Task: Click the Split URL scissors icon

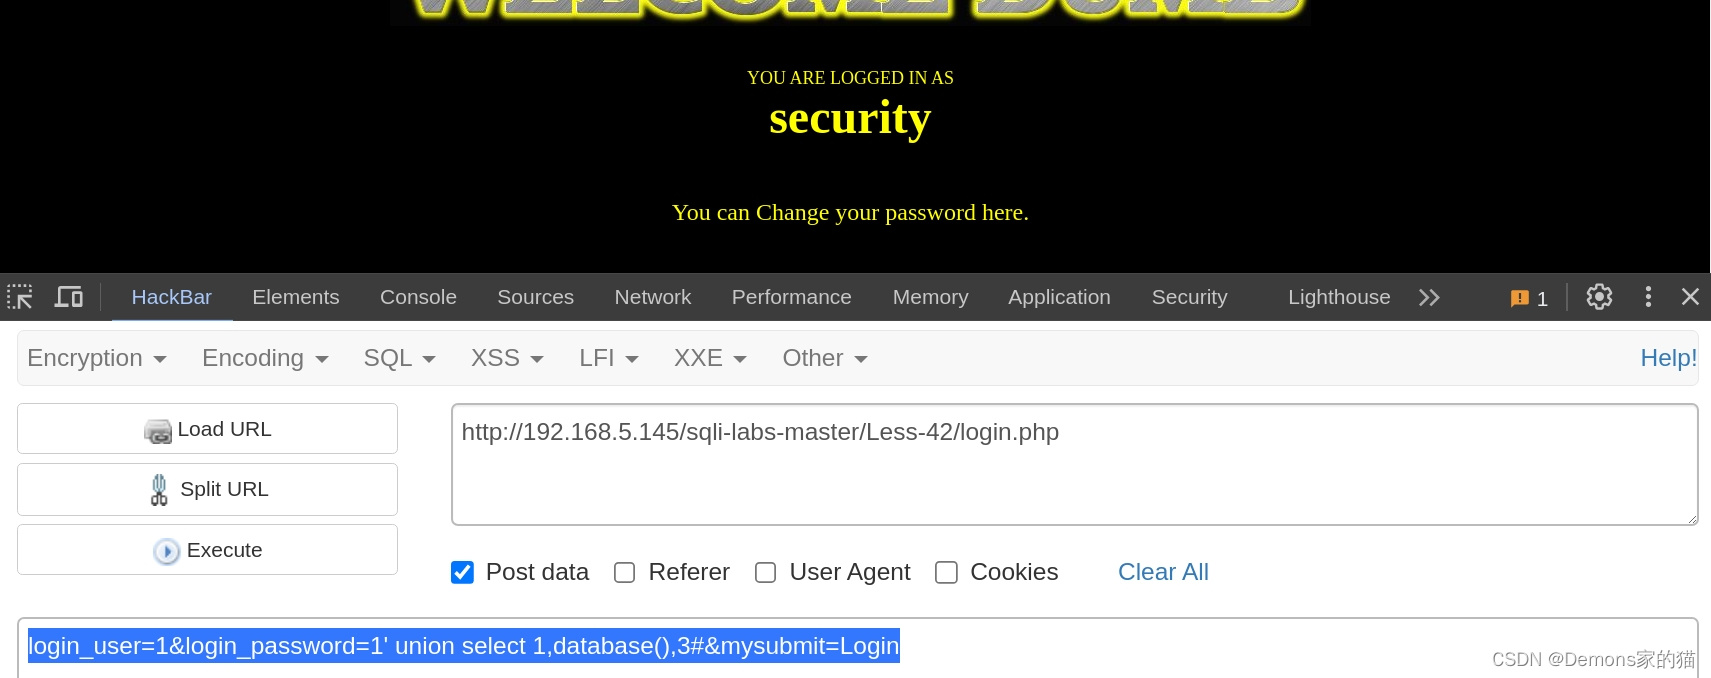Action: click(x=159, y=489)
